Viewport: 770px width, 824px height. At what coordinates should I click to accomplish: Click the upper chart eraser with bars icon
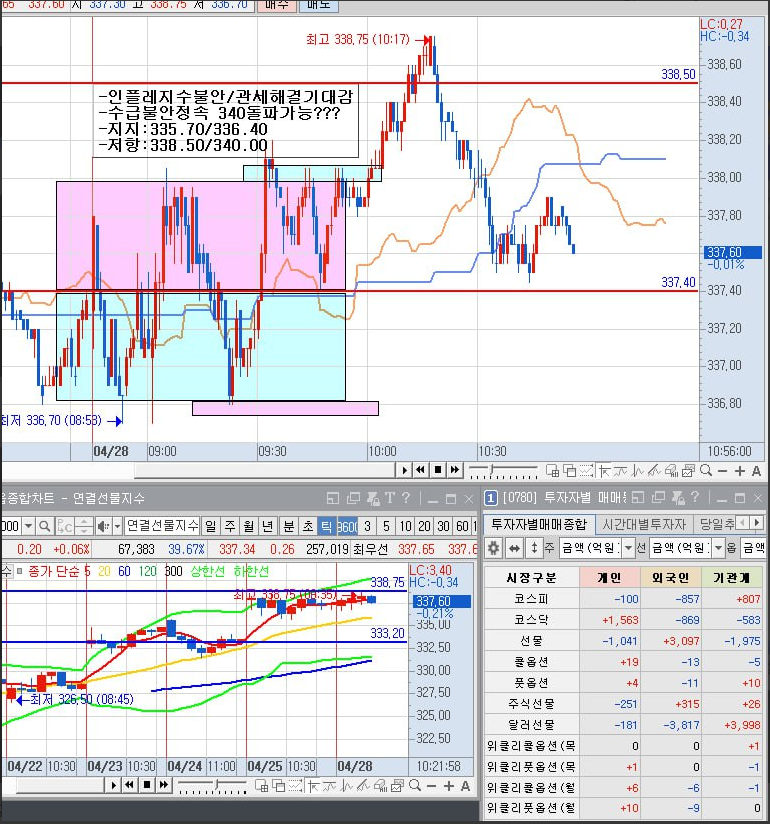[x=671, y=471]
